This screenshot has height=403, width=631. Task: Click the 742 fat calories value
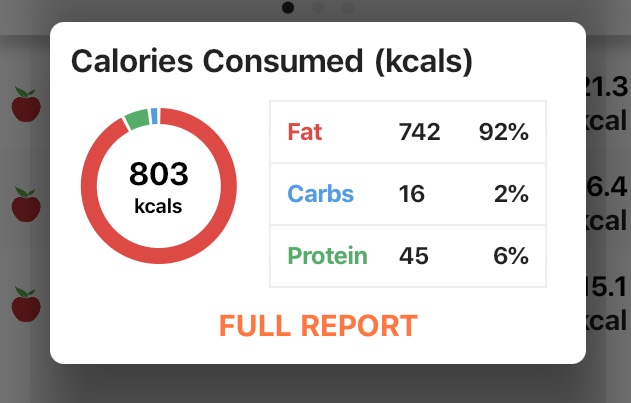419,132
